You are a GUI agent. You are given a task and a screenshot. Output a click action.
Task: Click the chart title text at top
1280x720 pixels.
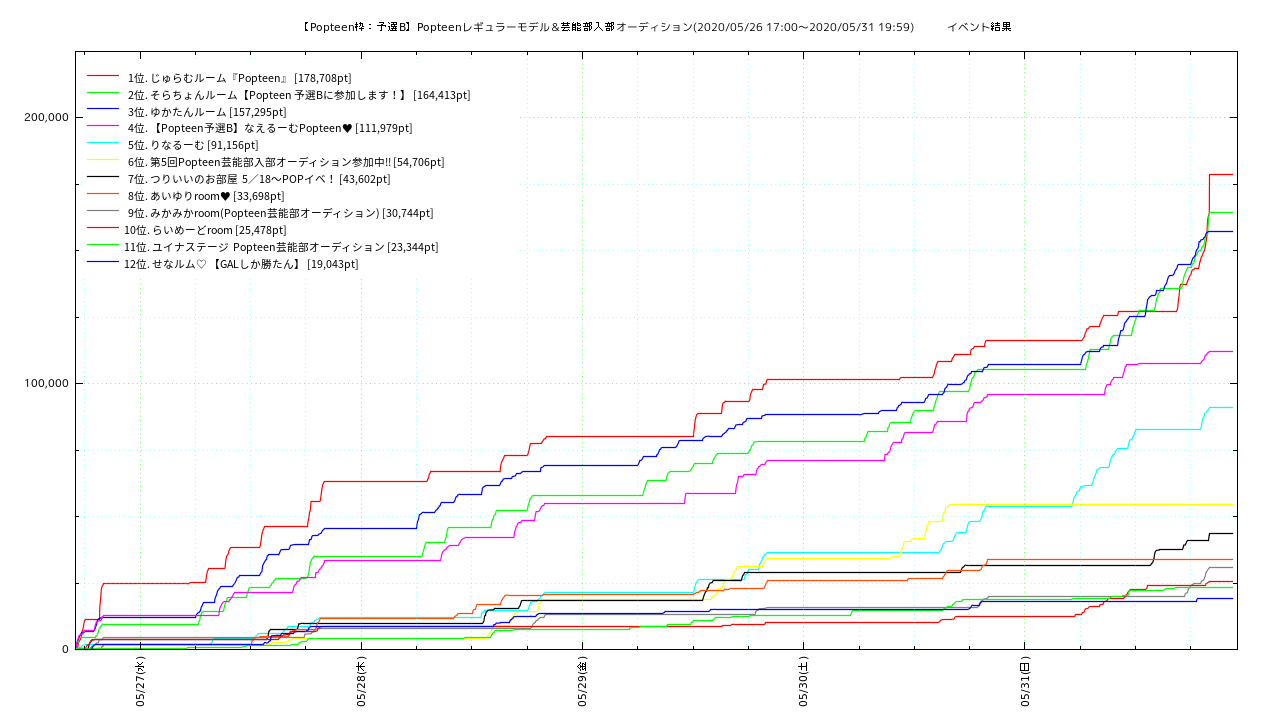coord(655,27)
